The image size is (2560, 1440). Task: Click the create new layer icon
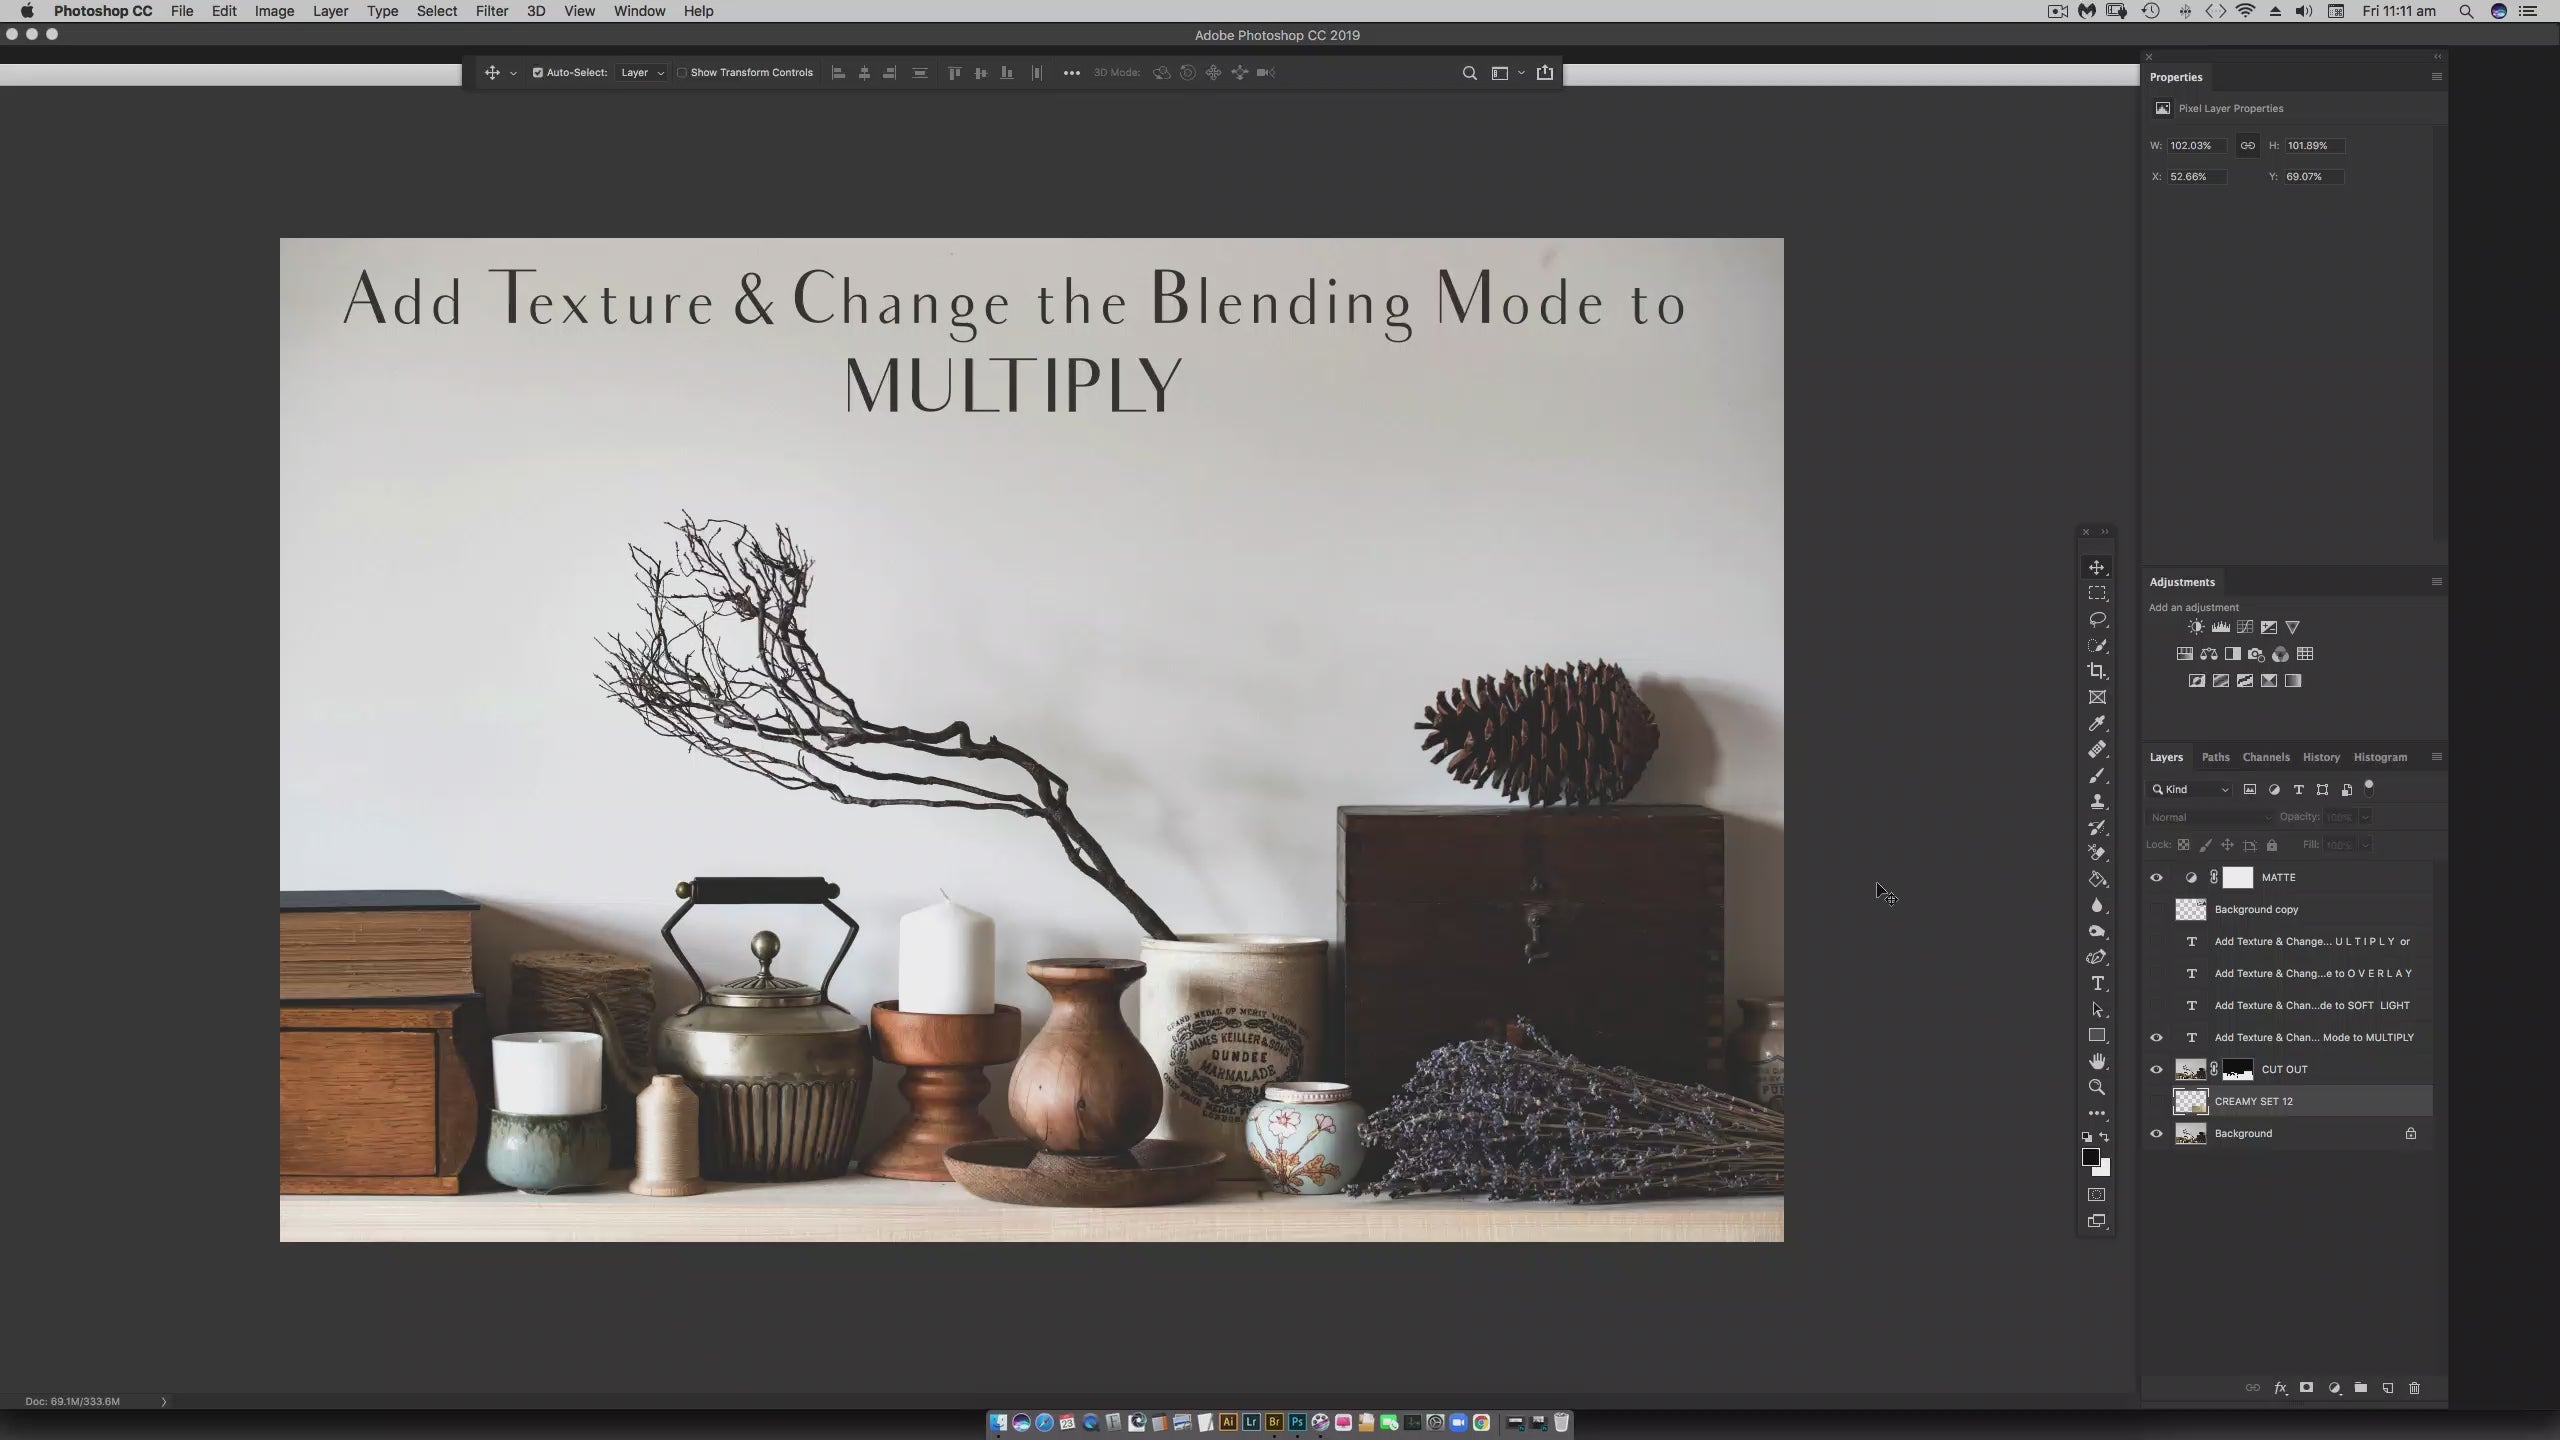point(2387,1388)
